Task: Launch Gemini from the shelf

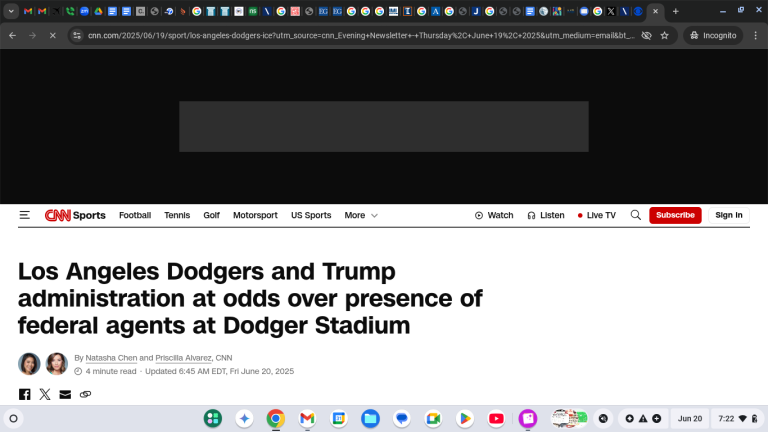Action: pyautogui.click(x=244, y=419)
